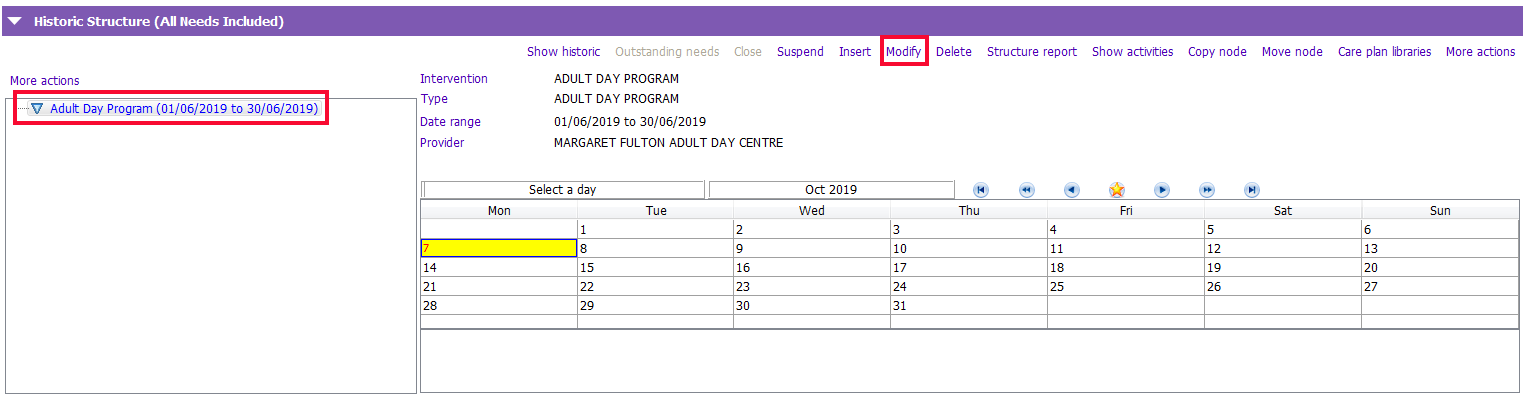Select day 8 in the calendar

pos(655,249)
